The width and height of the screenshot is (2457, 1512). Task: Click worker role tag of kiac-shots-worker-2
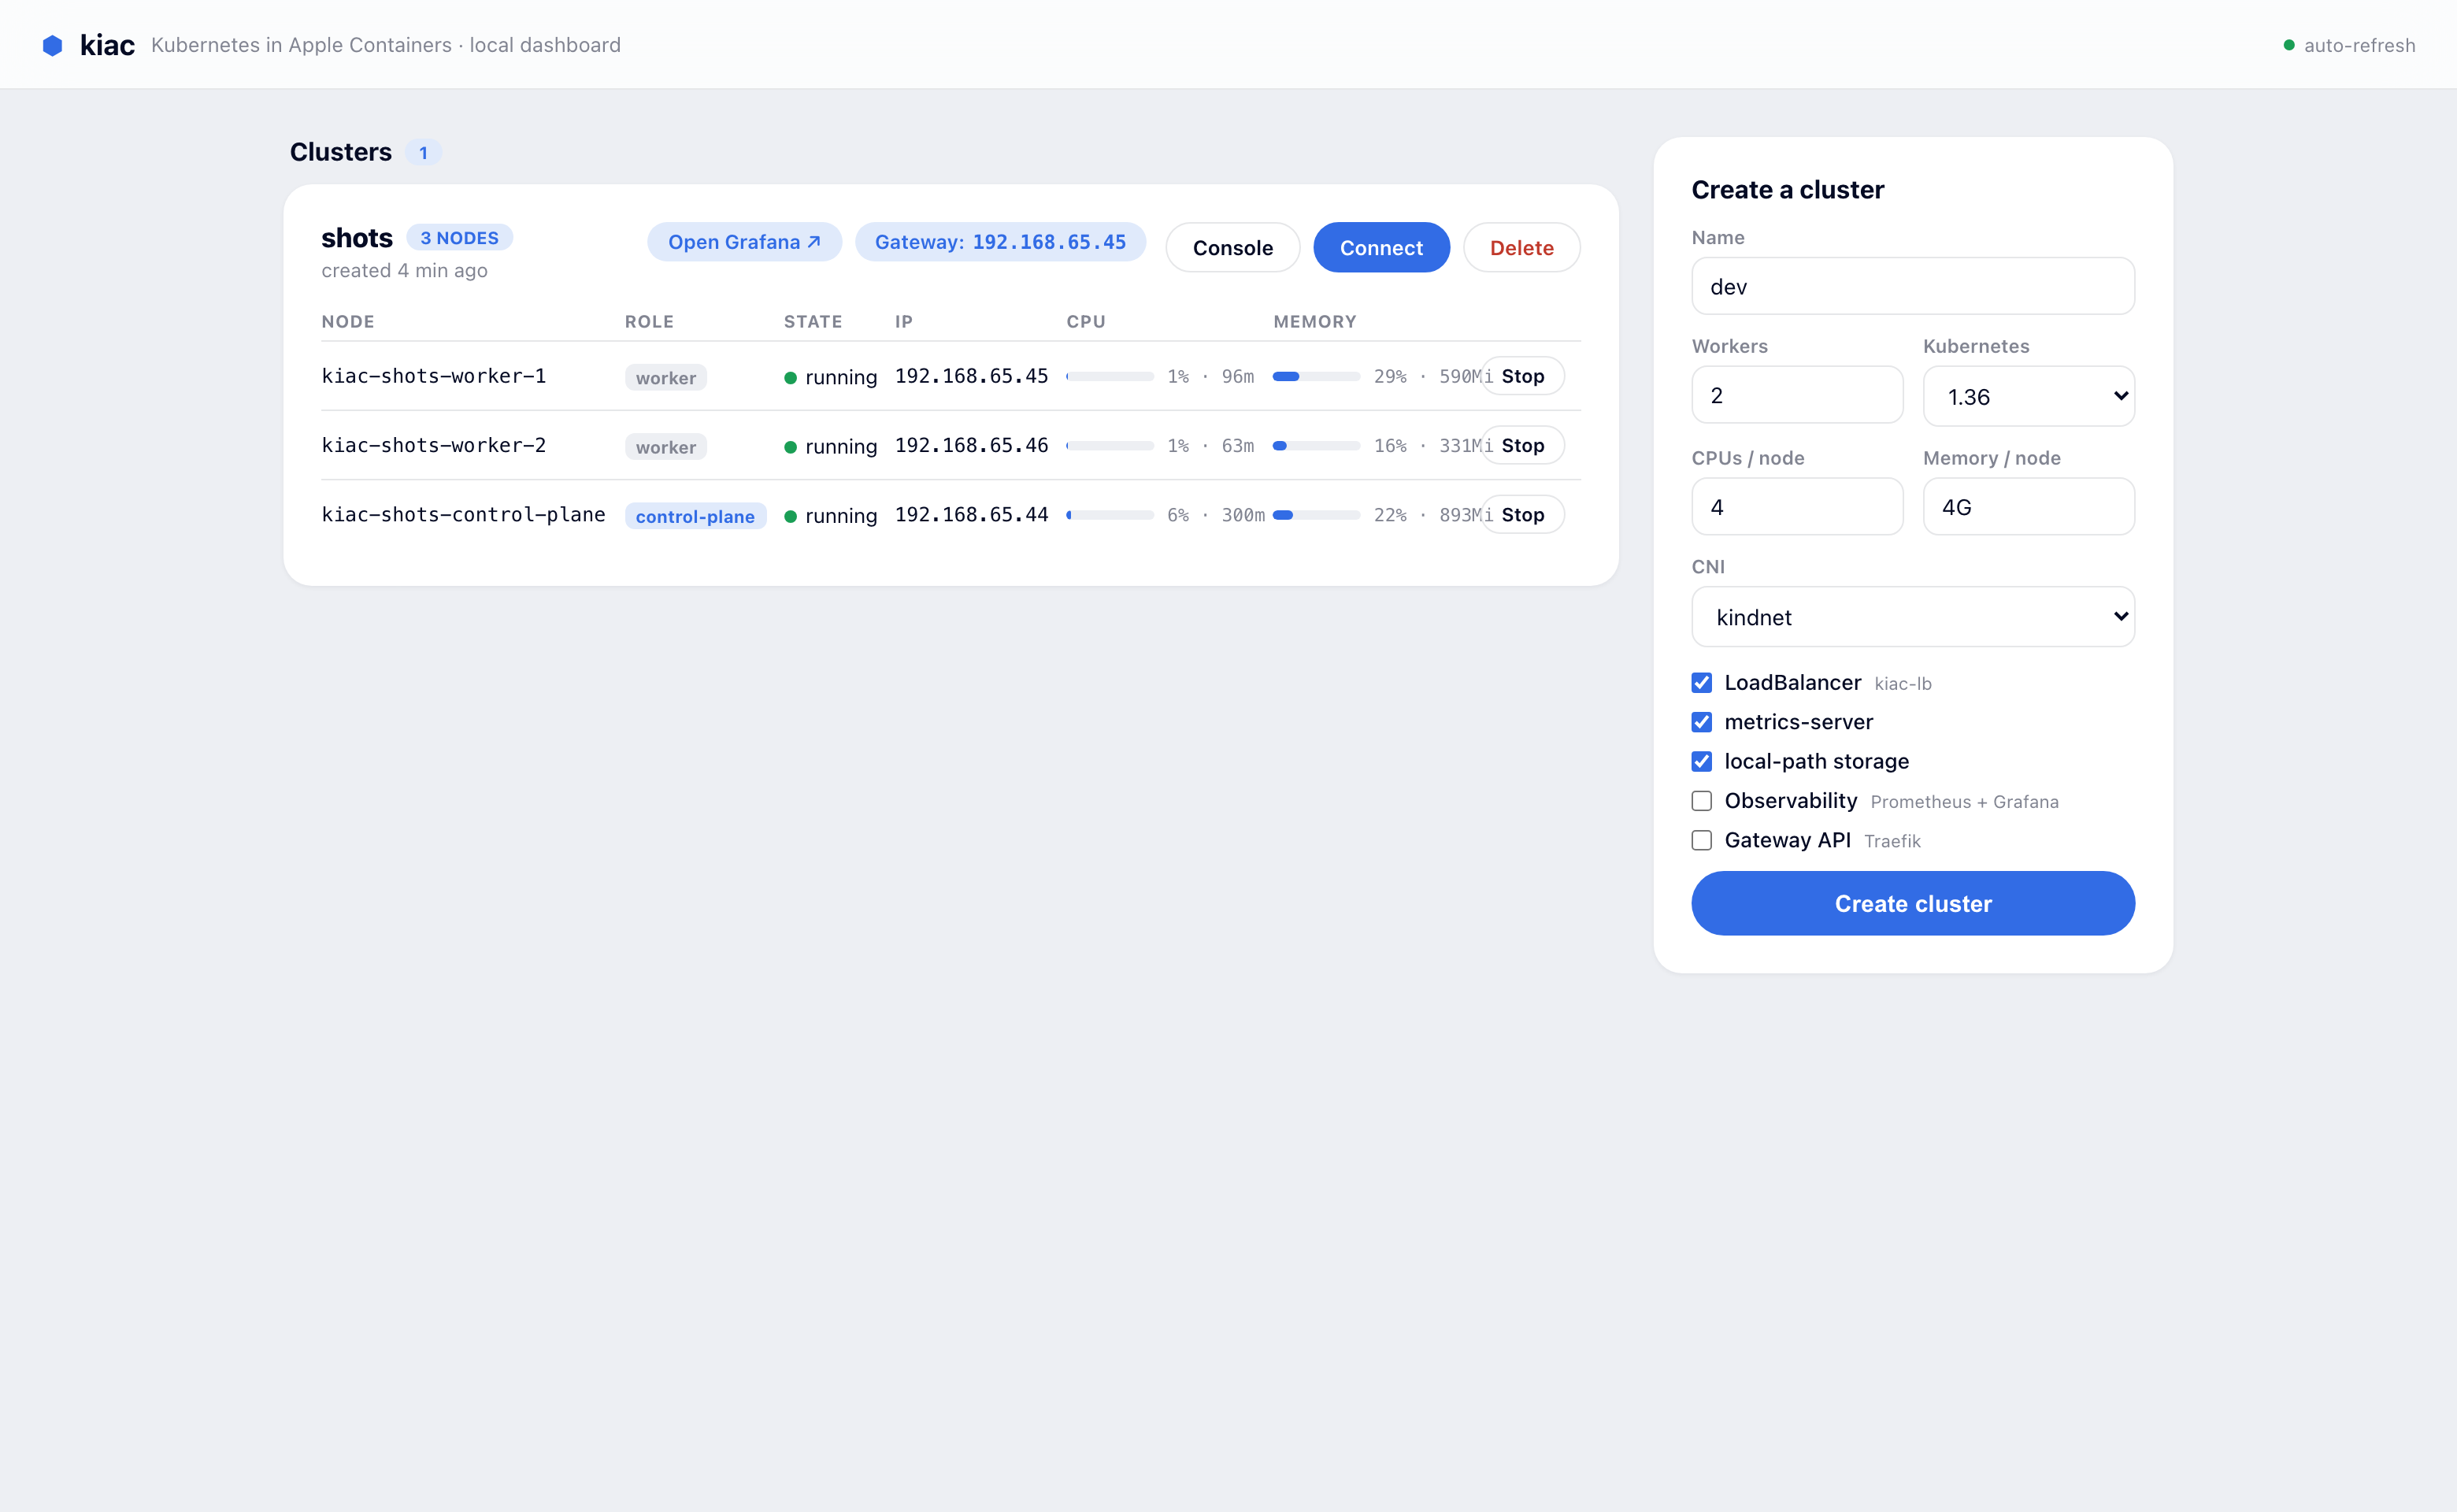tap(665, 446)
